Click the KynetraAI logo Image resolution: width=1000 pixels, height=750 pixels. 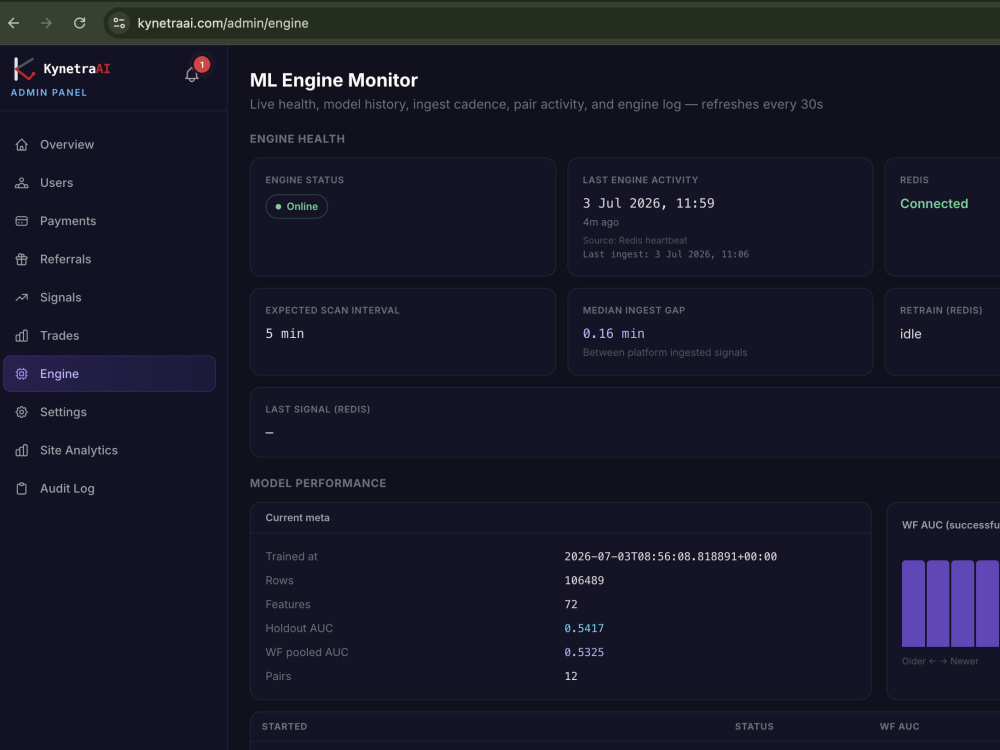[x=61, y=69]
